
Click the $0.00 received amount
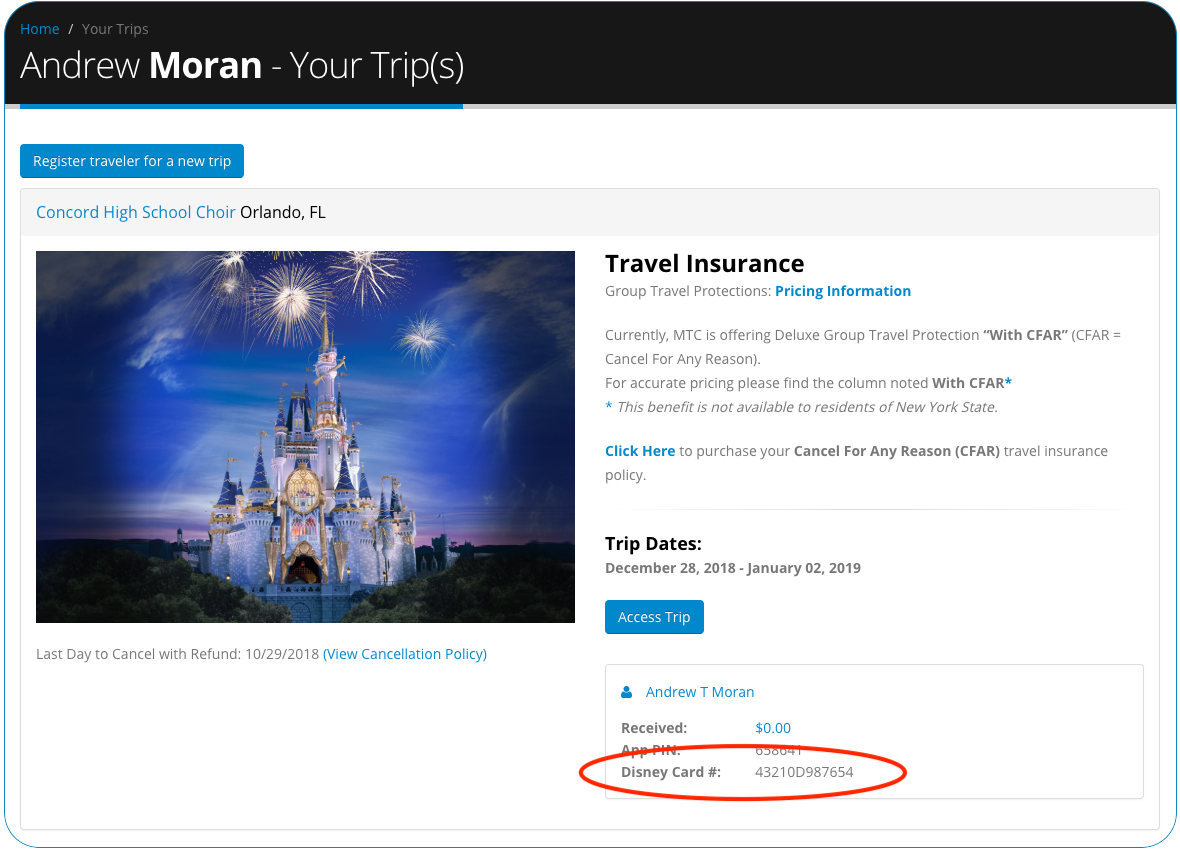(773, 728)
